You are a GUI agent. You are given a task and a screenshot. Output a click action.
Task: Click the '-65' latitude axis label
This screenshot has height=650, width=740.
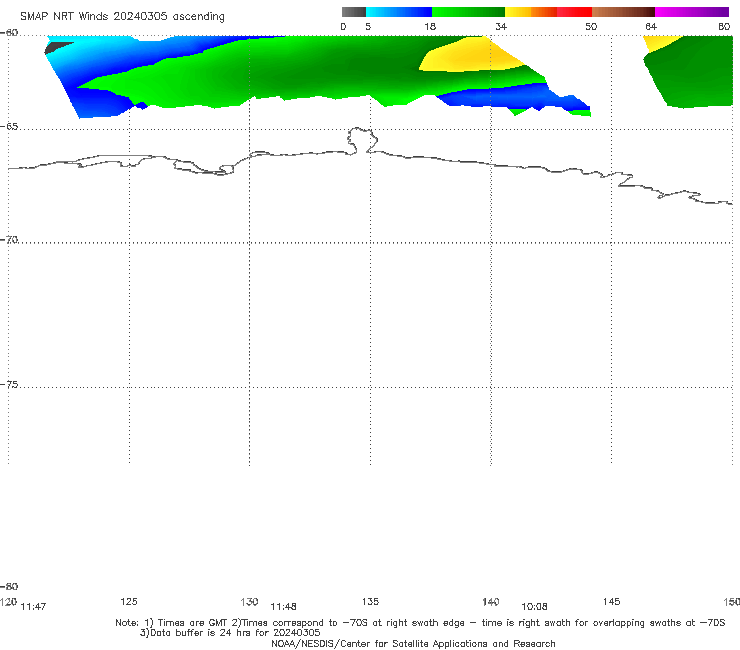click(x=9, y=127)
